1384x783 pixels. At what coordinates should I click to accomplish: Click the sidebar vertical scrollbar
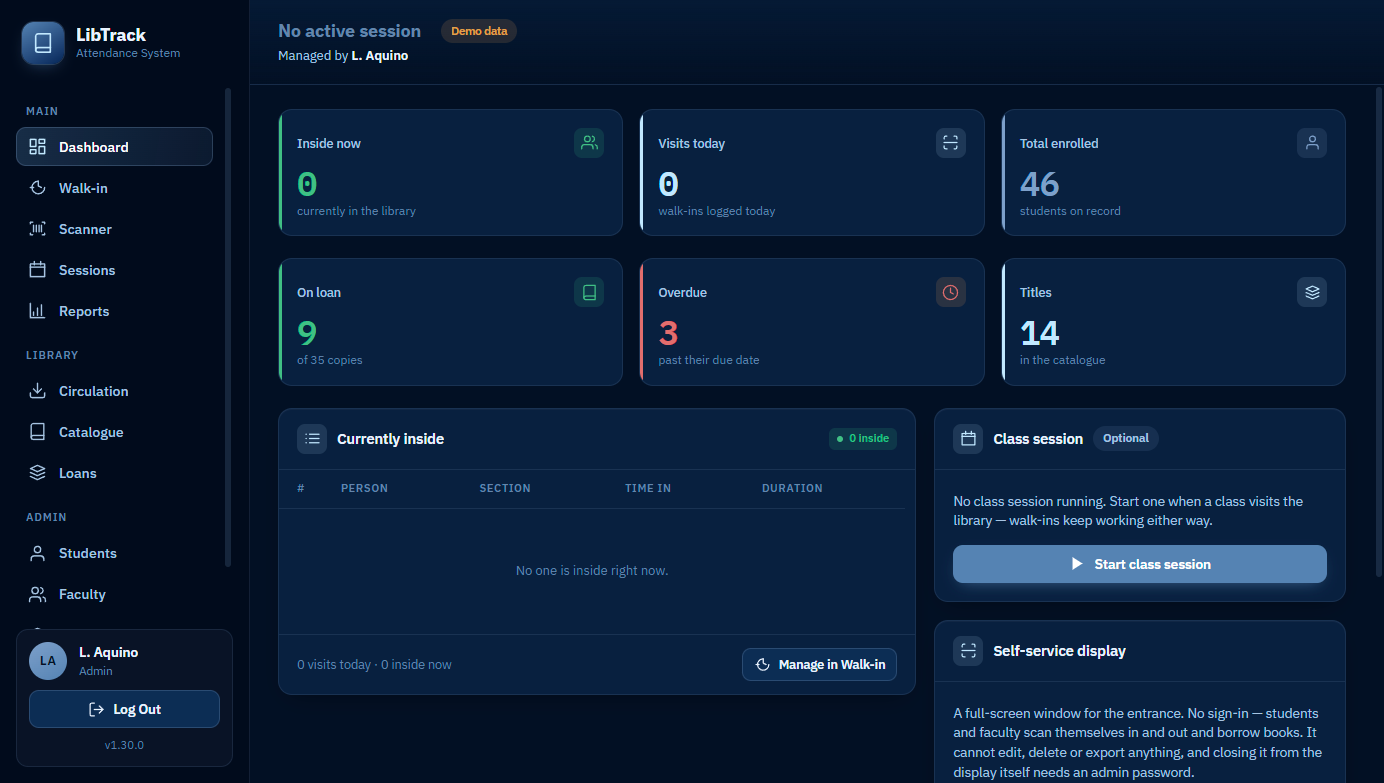(228, 327)
